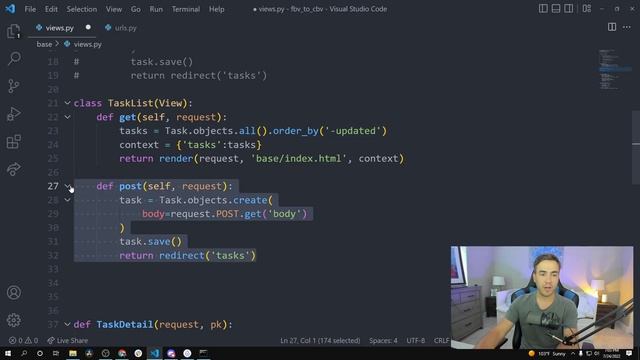Open the Customize Layout icon
Screen dimensions: 640x360
coord(587,9)
